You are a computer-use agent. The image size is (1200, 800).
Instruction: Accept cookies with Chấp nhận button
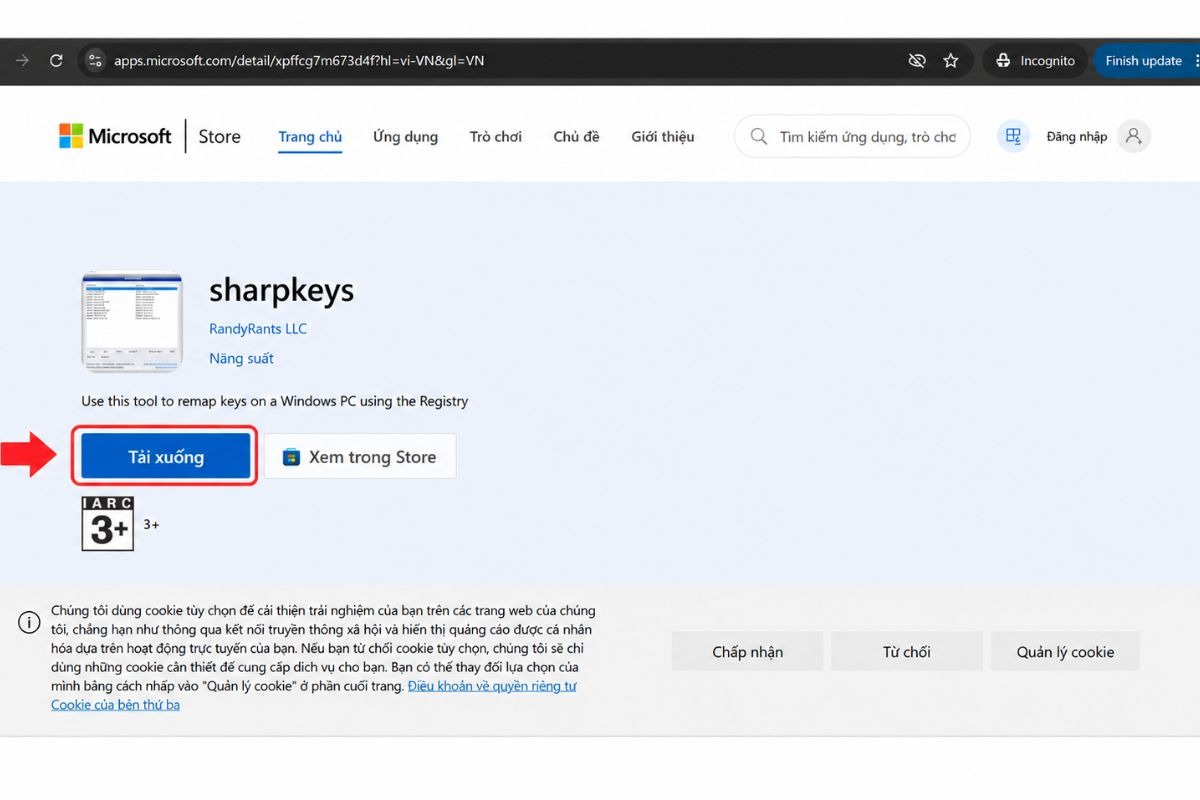pos(747,651)
